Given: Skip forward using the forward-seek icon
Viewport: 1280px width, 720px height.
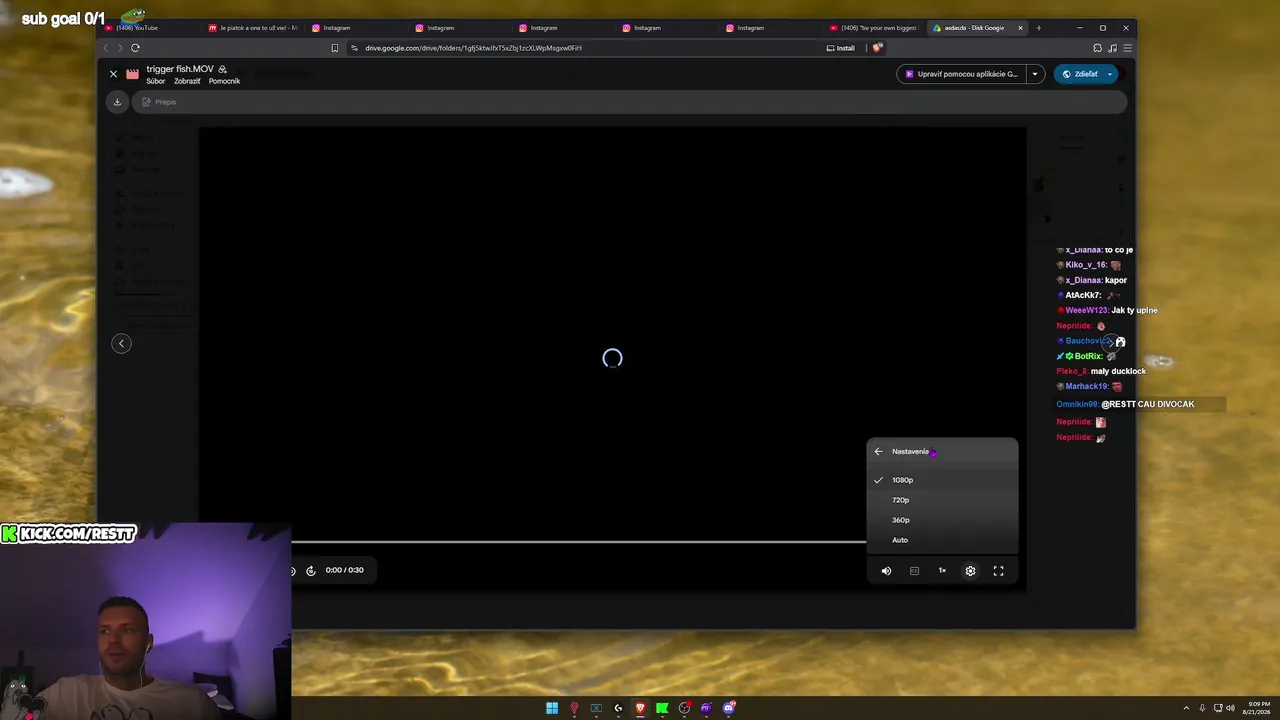Looking at the screenshot, I should (311, 571).
